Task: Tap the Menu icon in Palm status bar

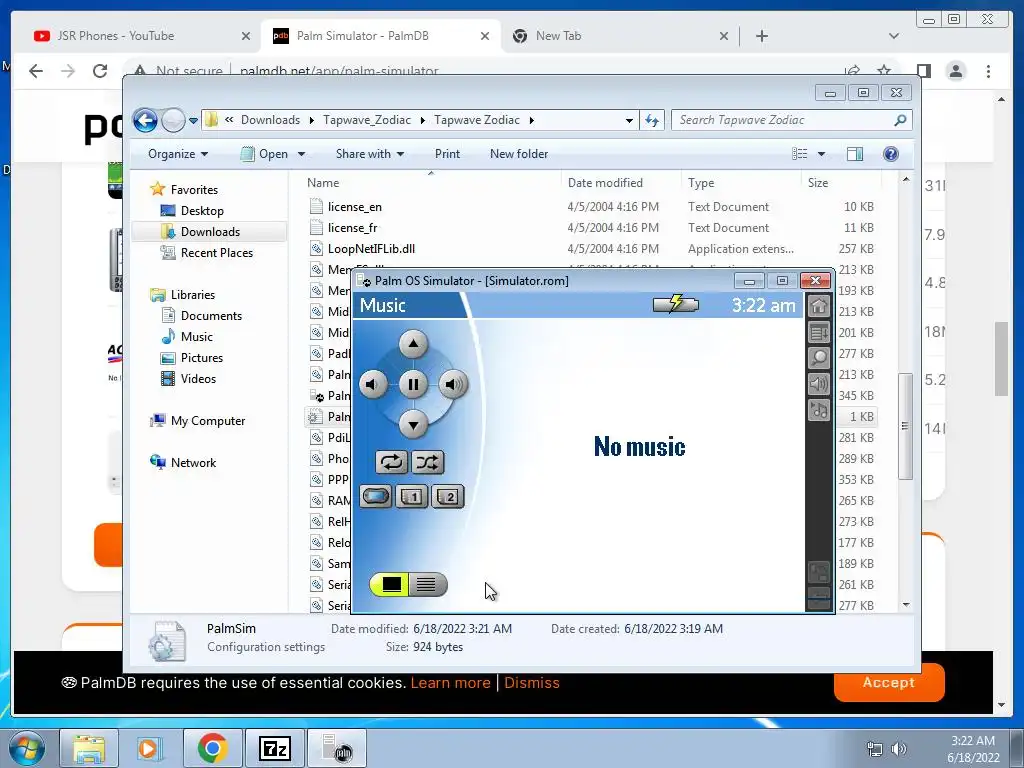Action: 819,332
